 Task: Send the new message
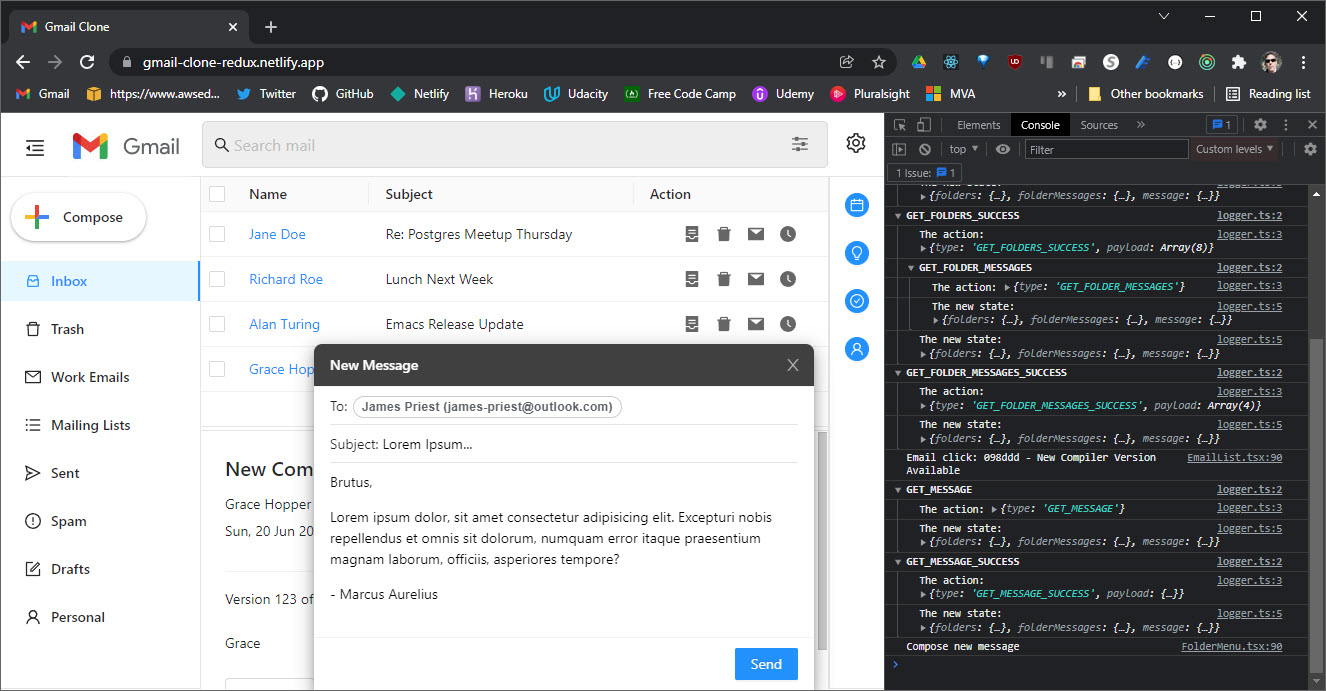point(766,664)
